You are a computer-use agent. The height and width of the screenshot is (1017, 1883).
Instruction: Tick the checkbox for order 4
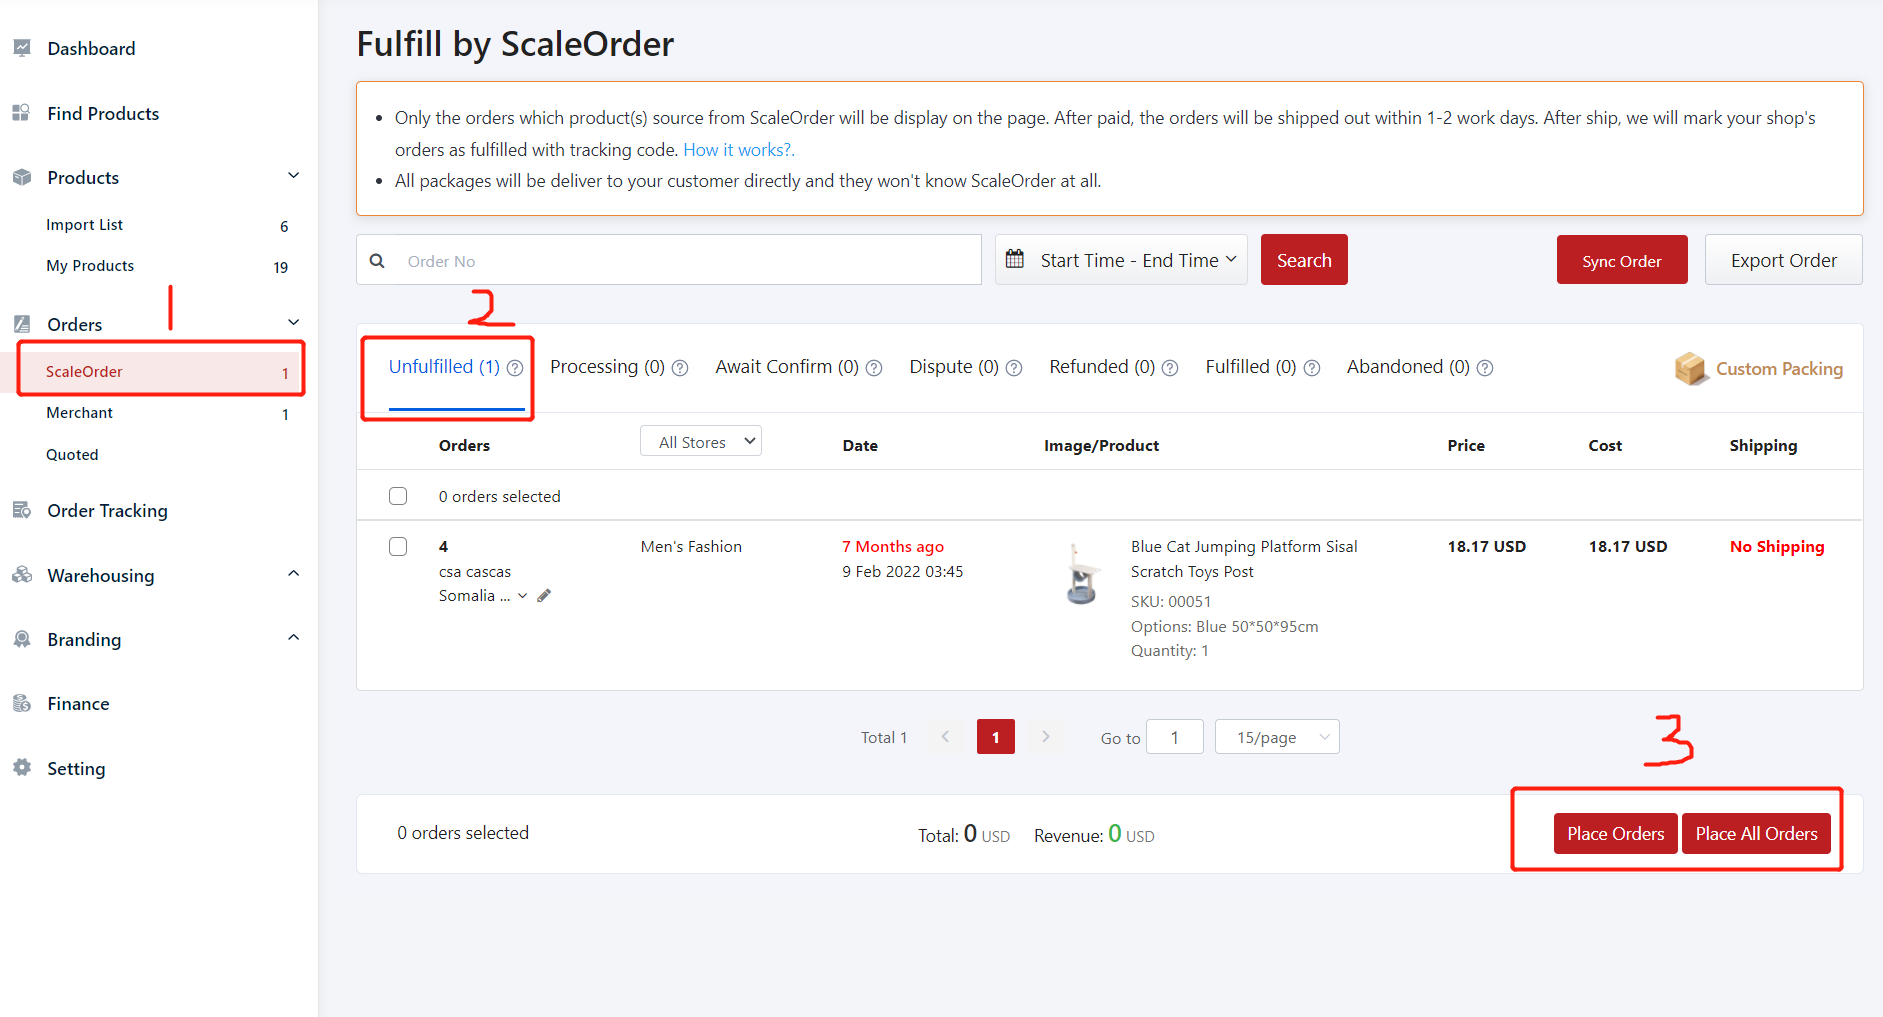398,546
